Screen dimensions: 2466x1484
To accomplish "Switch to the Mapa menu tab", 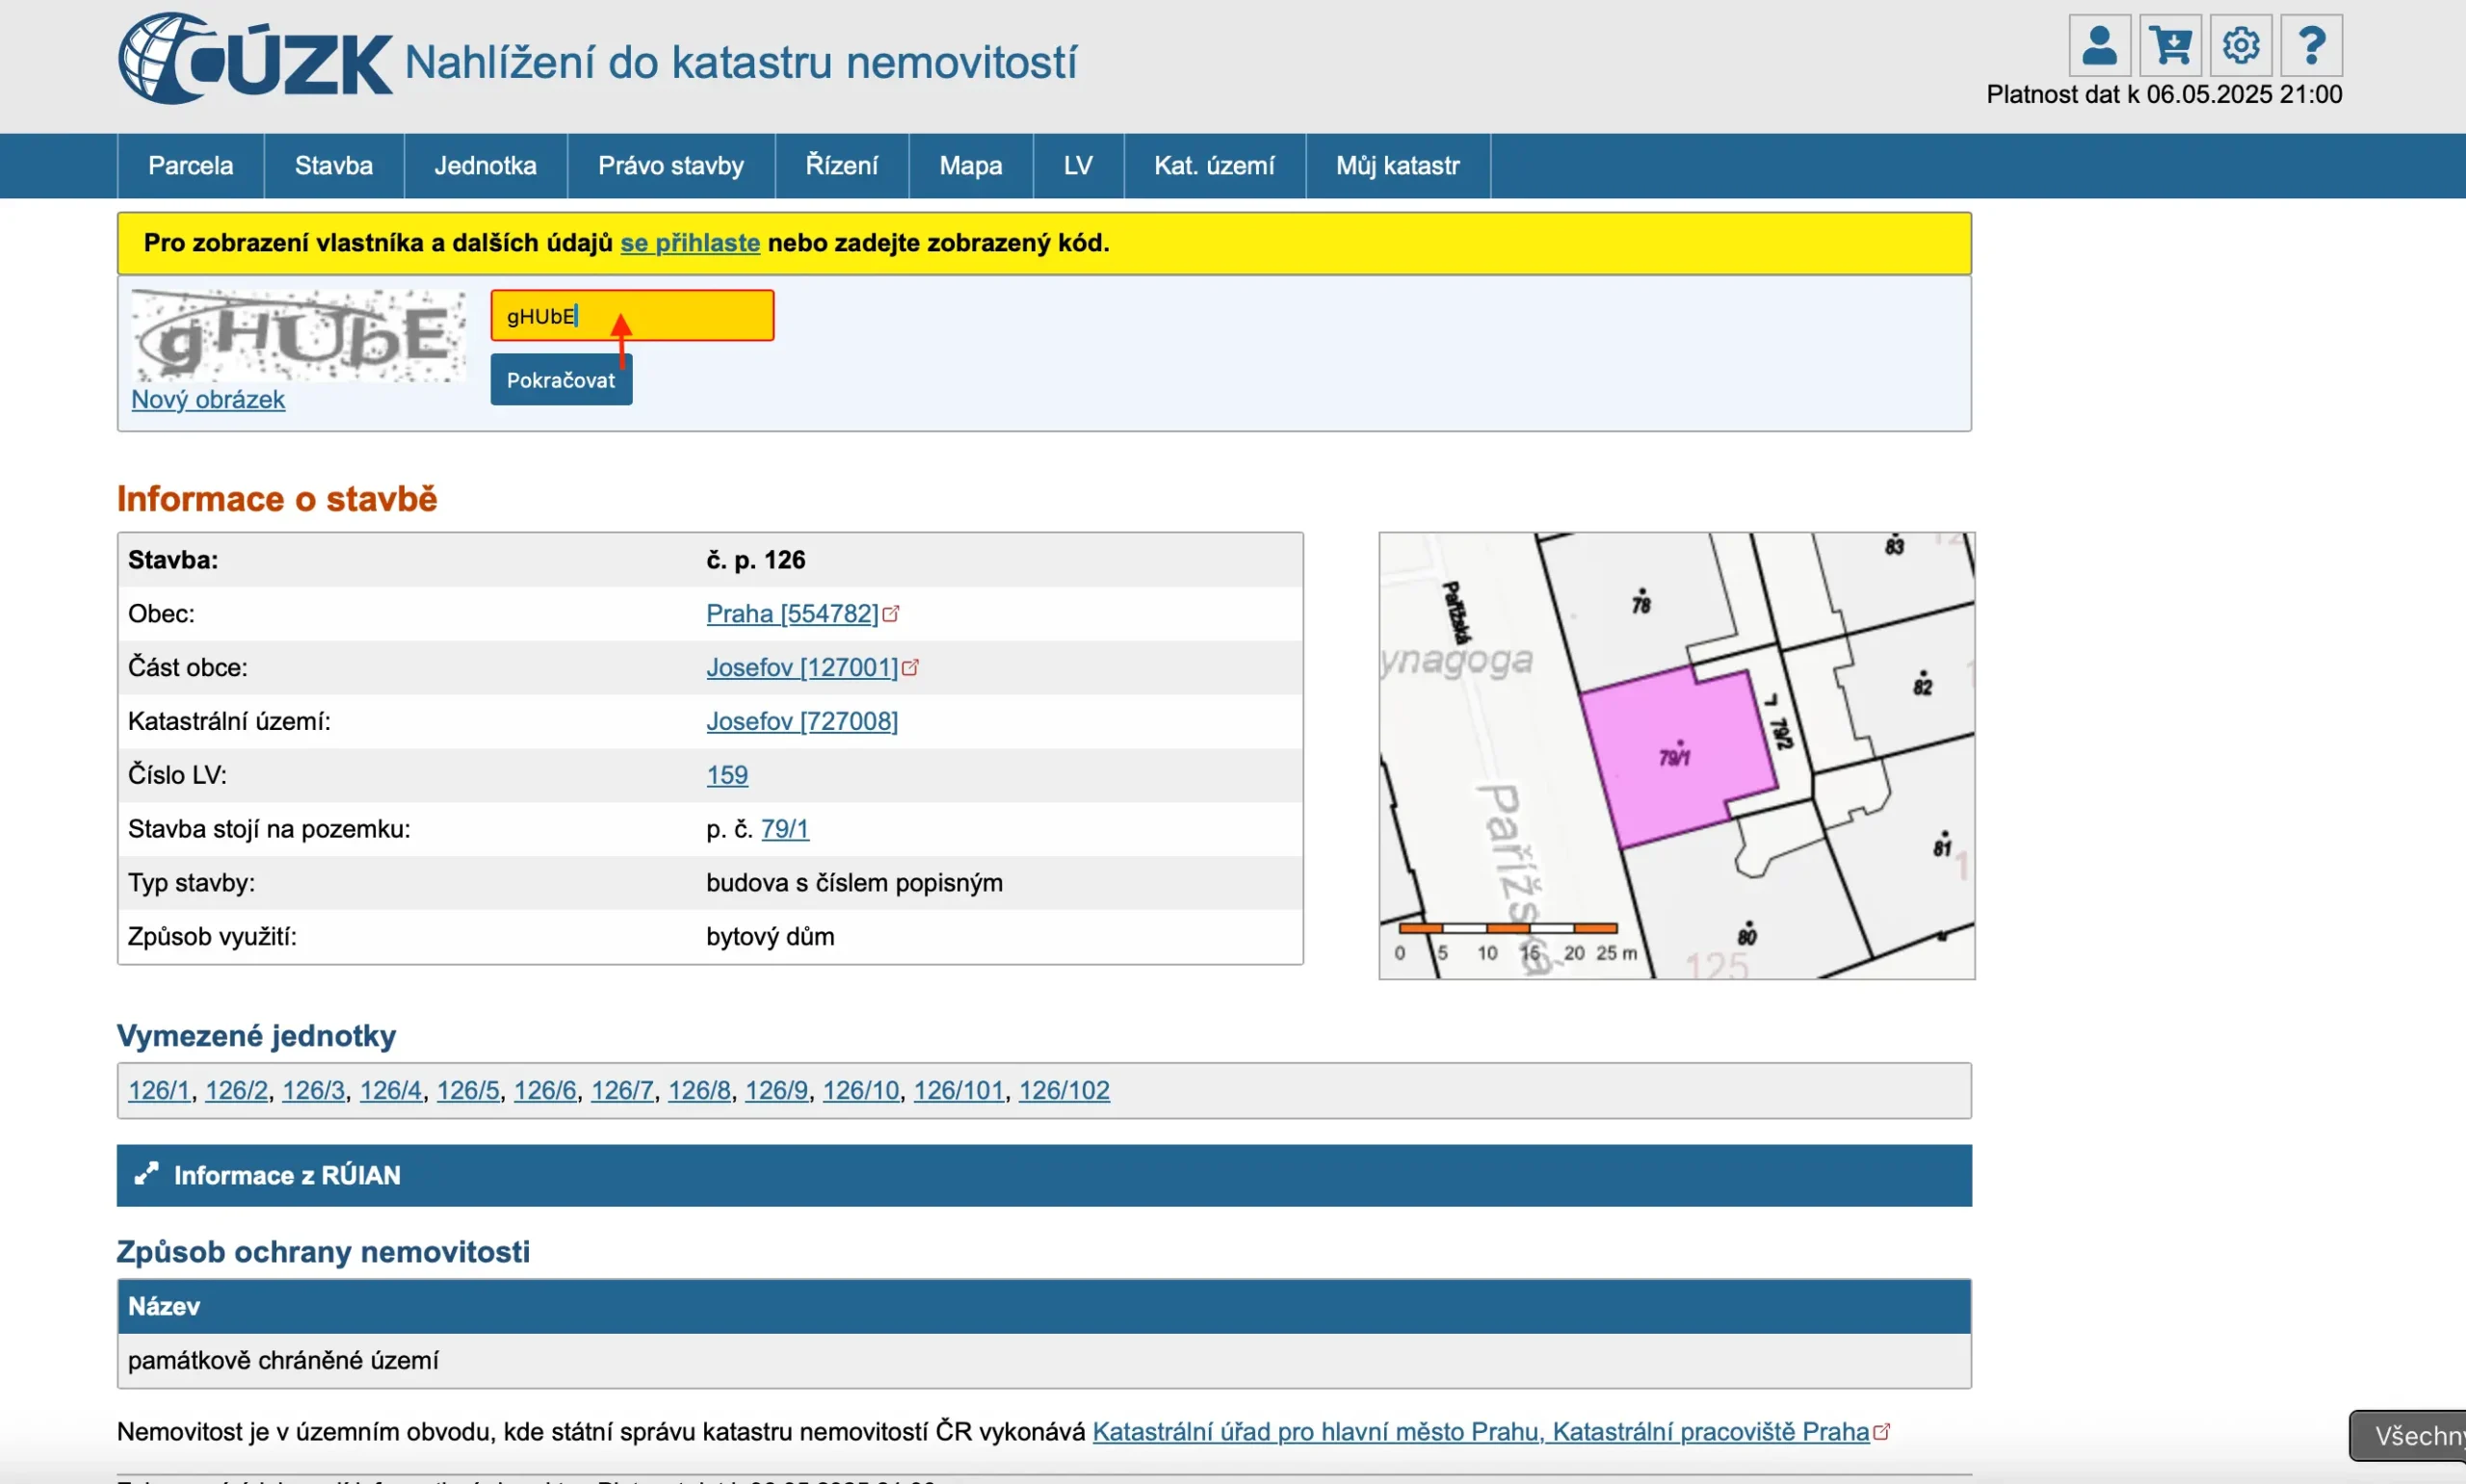I will [x=969, y=166].
